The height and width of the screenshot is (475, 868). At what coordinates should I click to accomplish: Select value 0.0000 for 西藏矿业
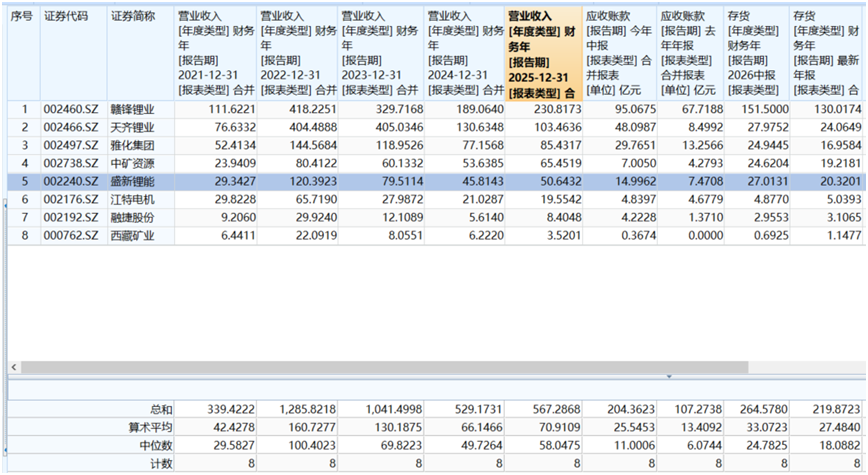click(690, 235)
